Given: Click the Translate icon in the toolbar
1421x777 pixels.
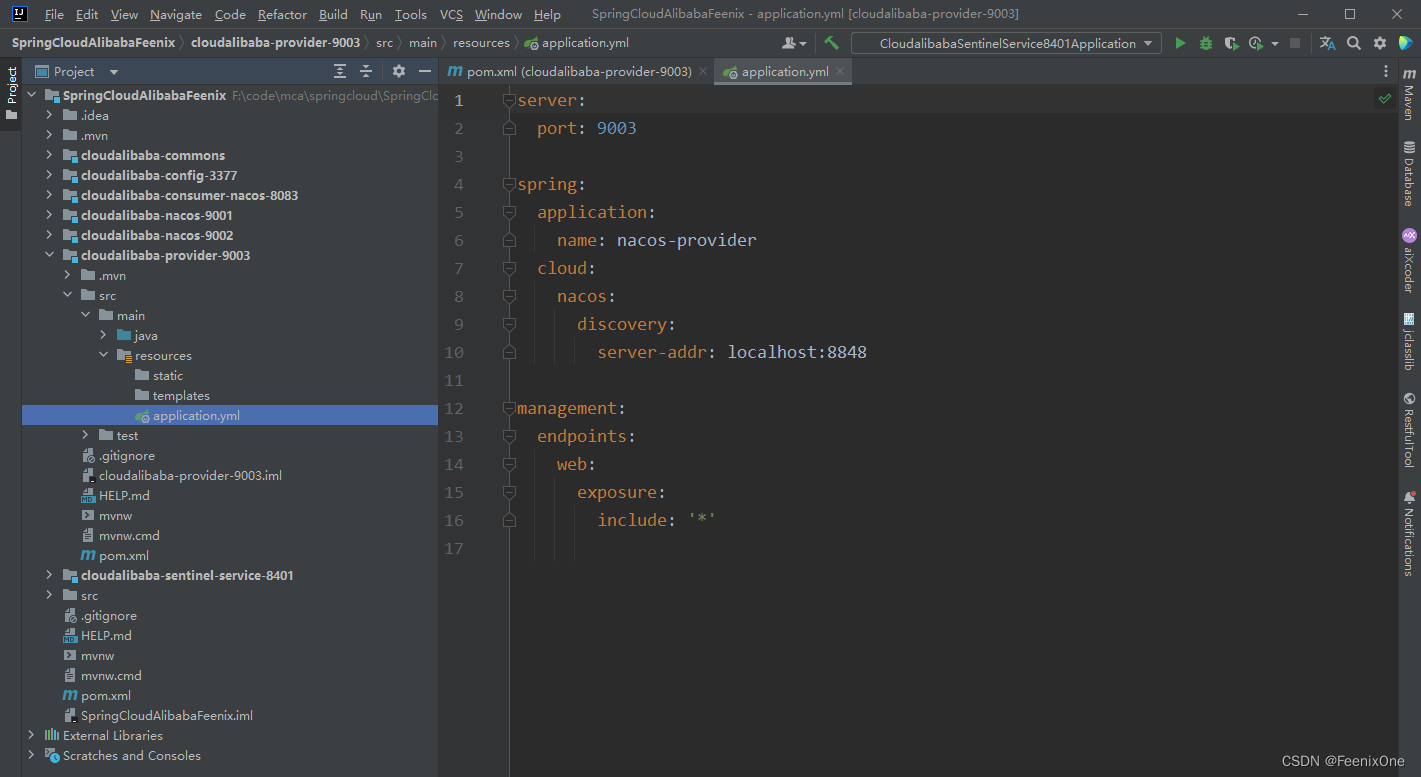Looking at the screenshot, I should (x=1327, y=43).
